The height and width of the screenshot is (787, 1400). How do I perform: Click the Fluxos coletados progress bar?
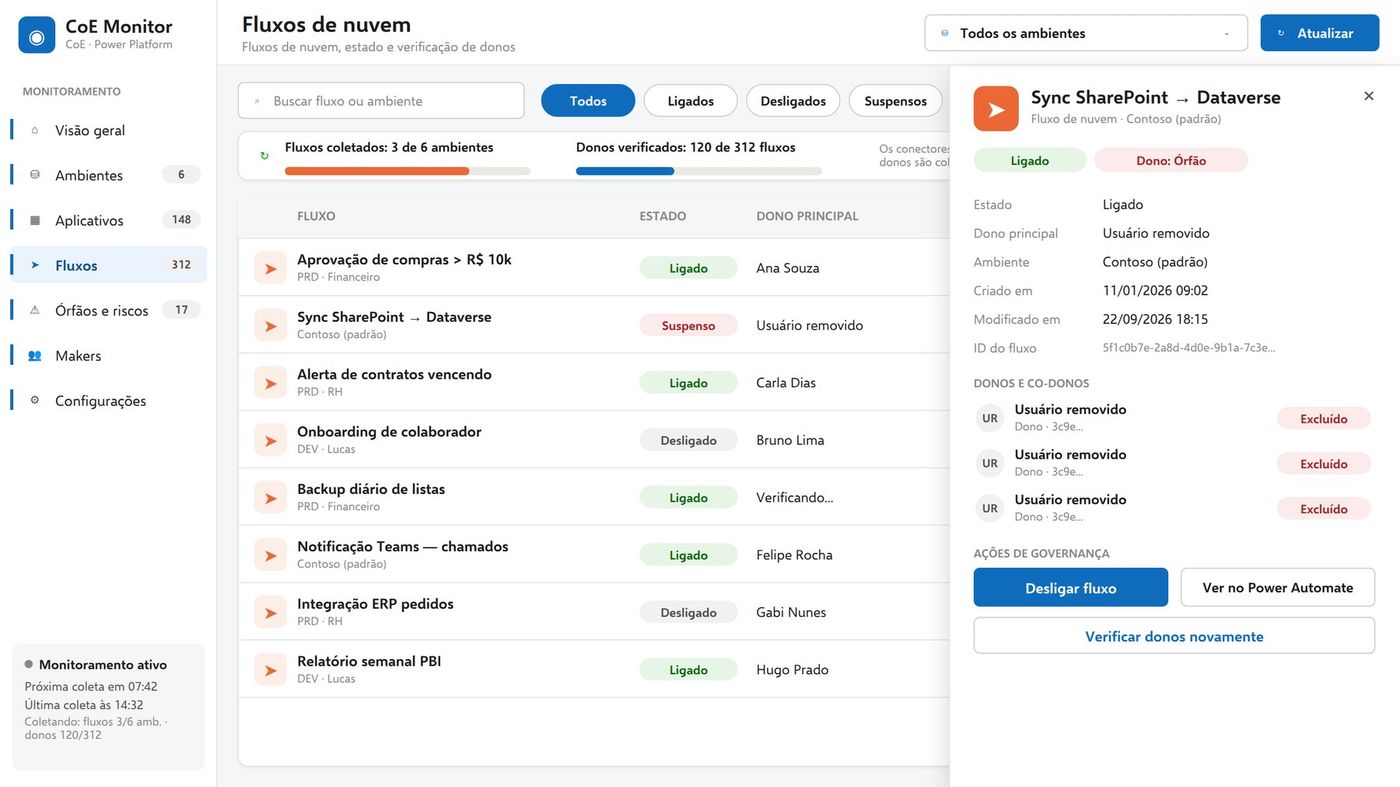(x=408, y=171)
